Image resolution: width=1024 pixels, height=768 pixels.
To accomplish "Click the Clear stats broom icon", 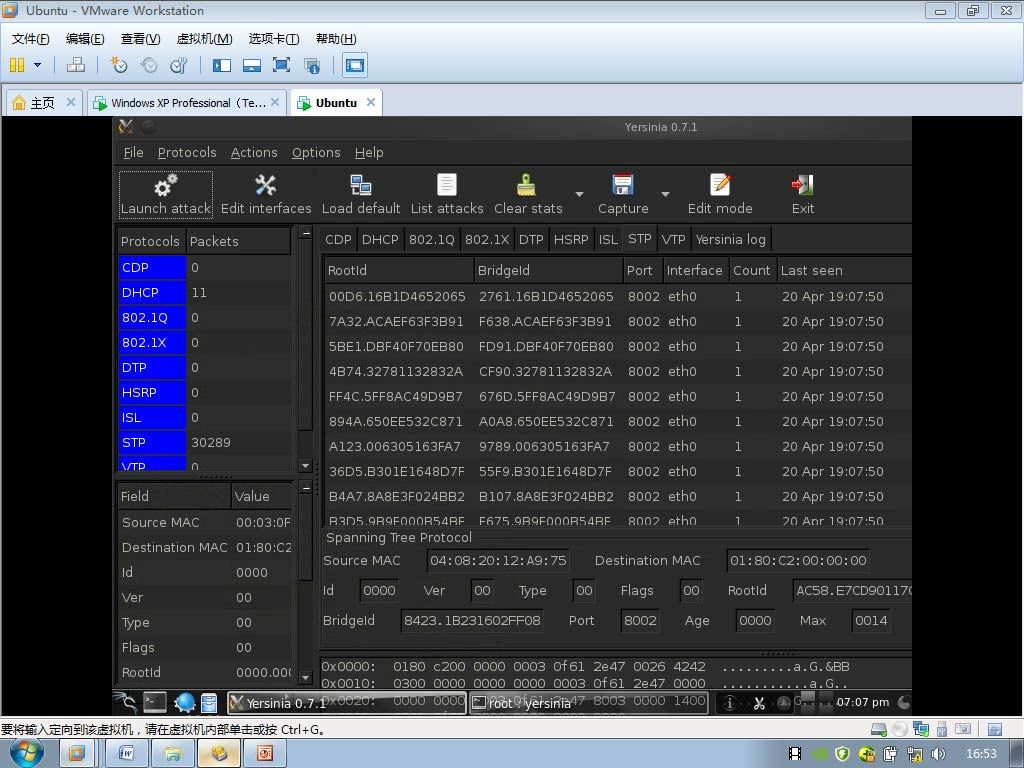I will tap(526, 185).
